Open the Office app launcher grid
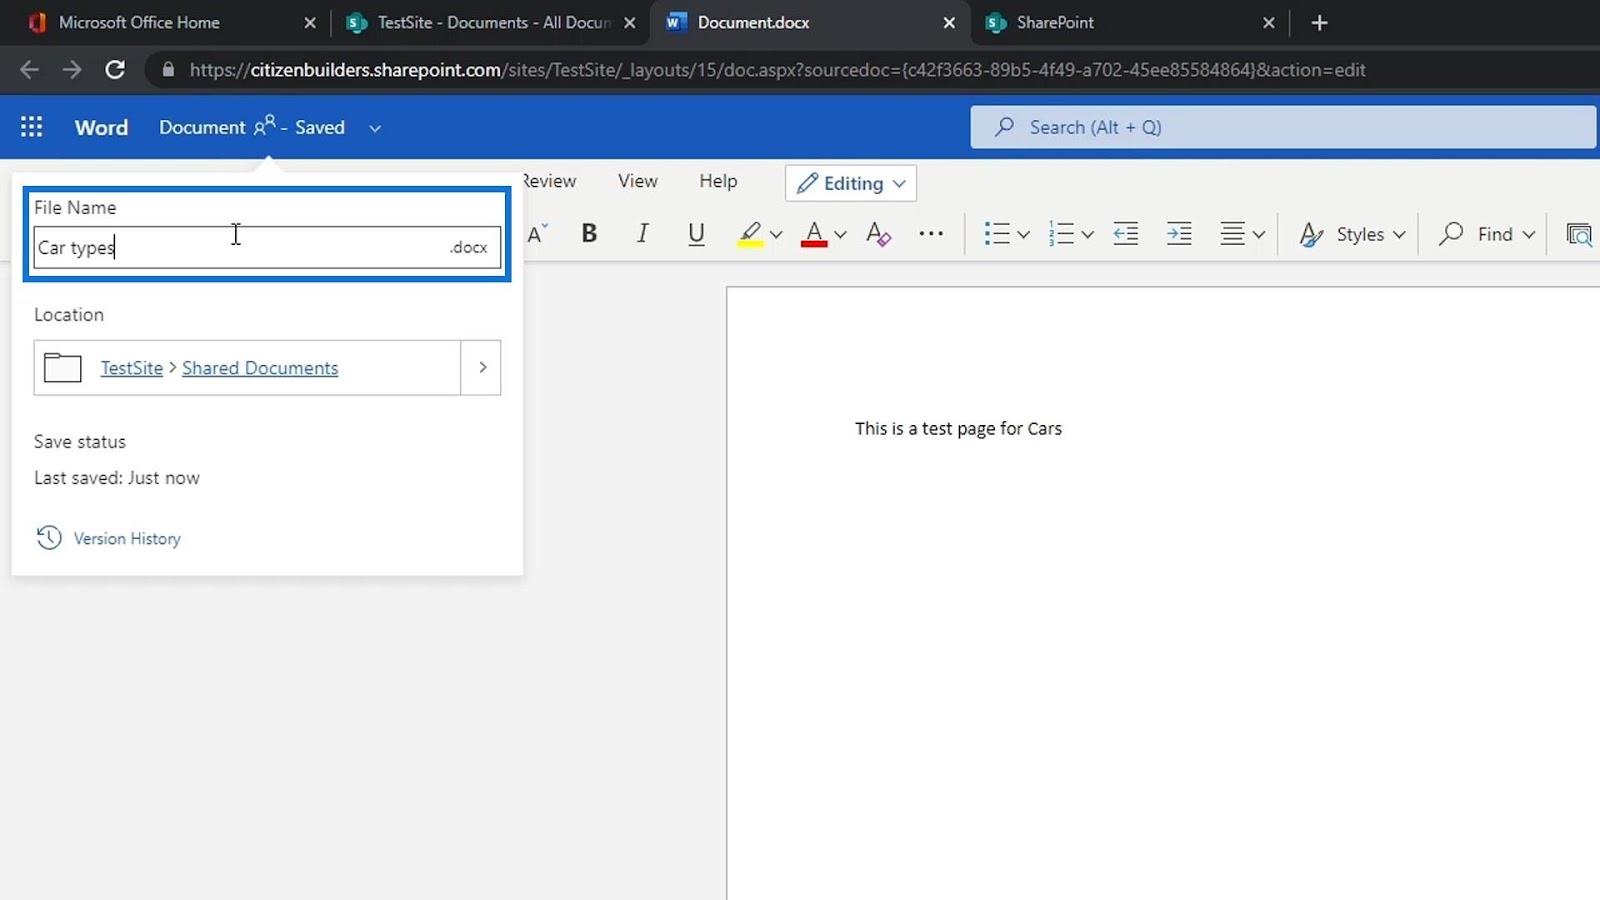The height and width of the screenshot is (900, 1600). [x=31, y=127]
